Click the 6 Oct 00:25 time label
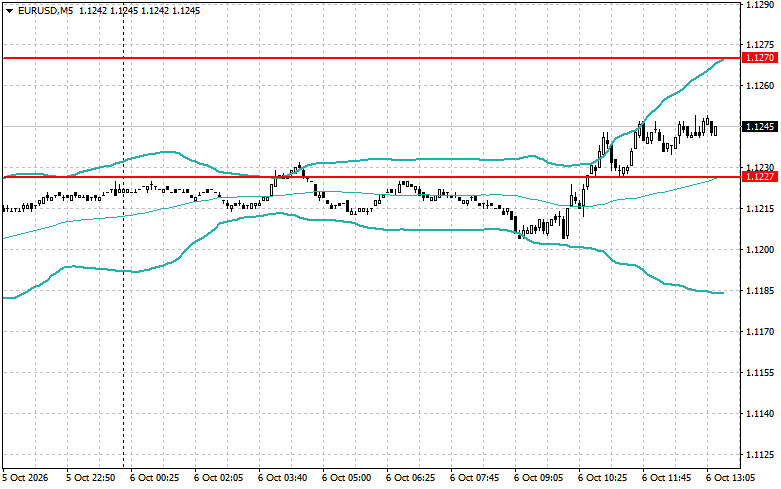 155,478
